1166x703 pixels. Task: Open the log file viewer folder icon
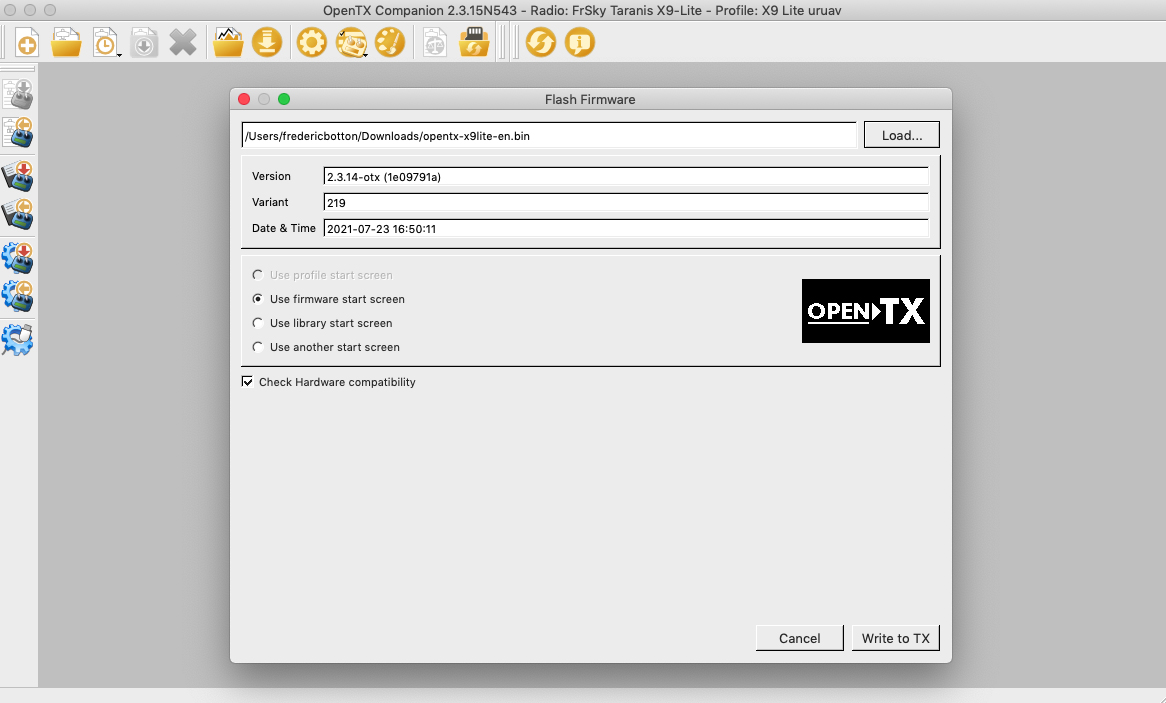pos(228,42)
